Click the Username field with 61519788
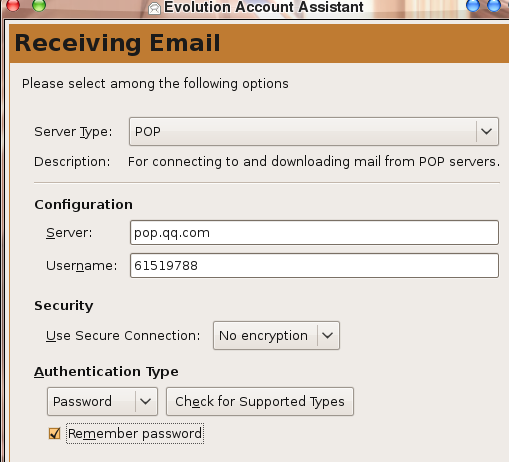 [x=314, y=265]
